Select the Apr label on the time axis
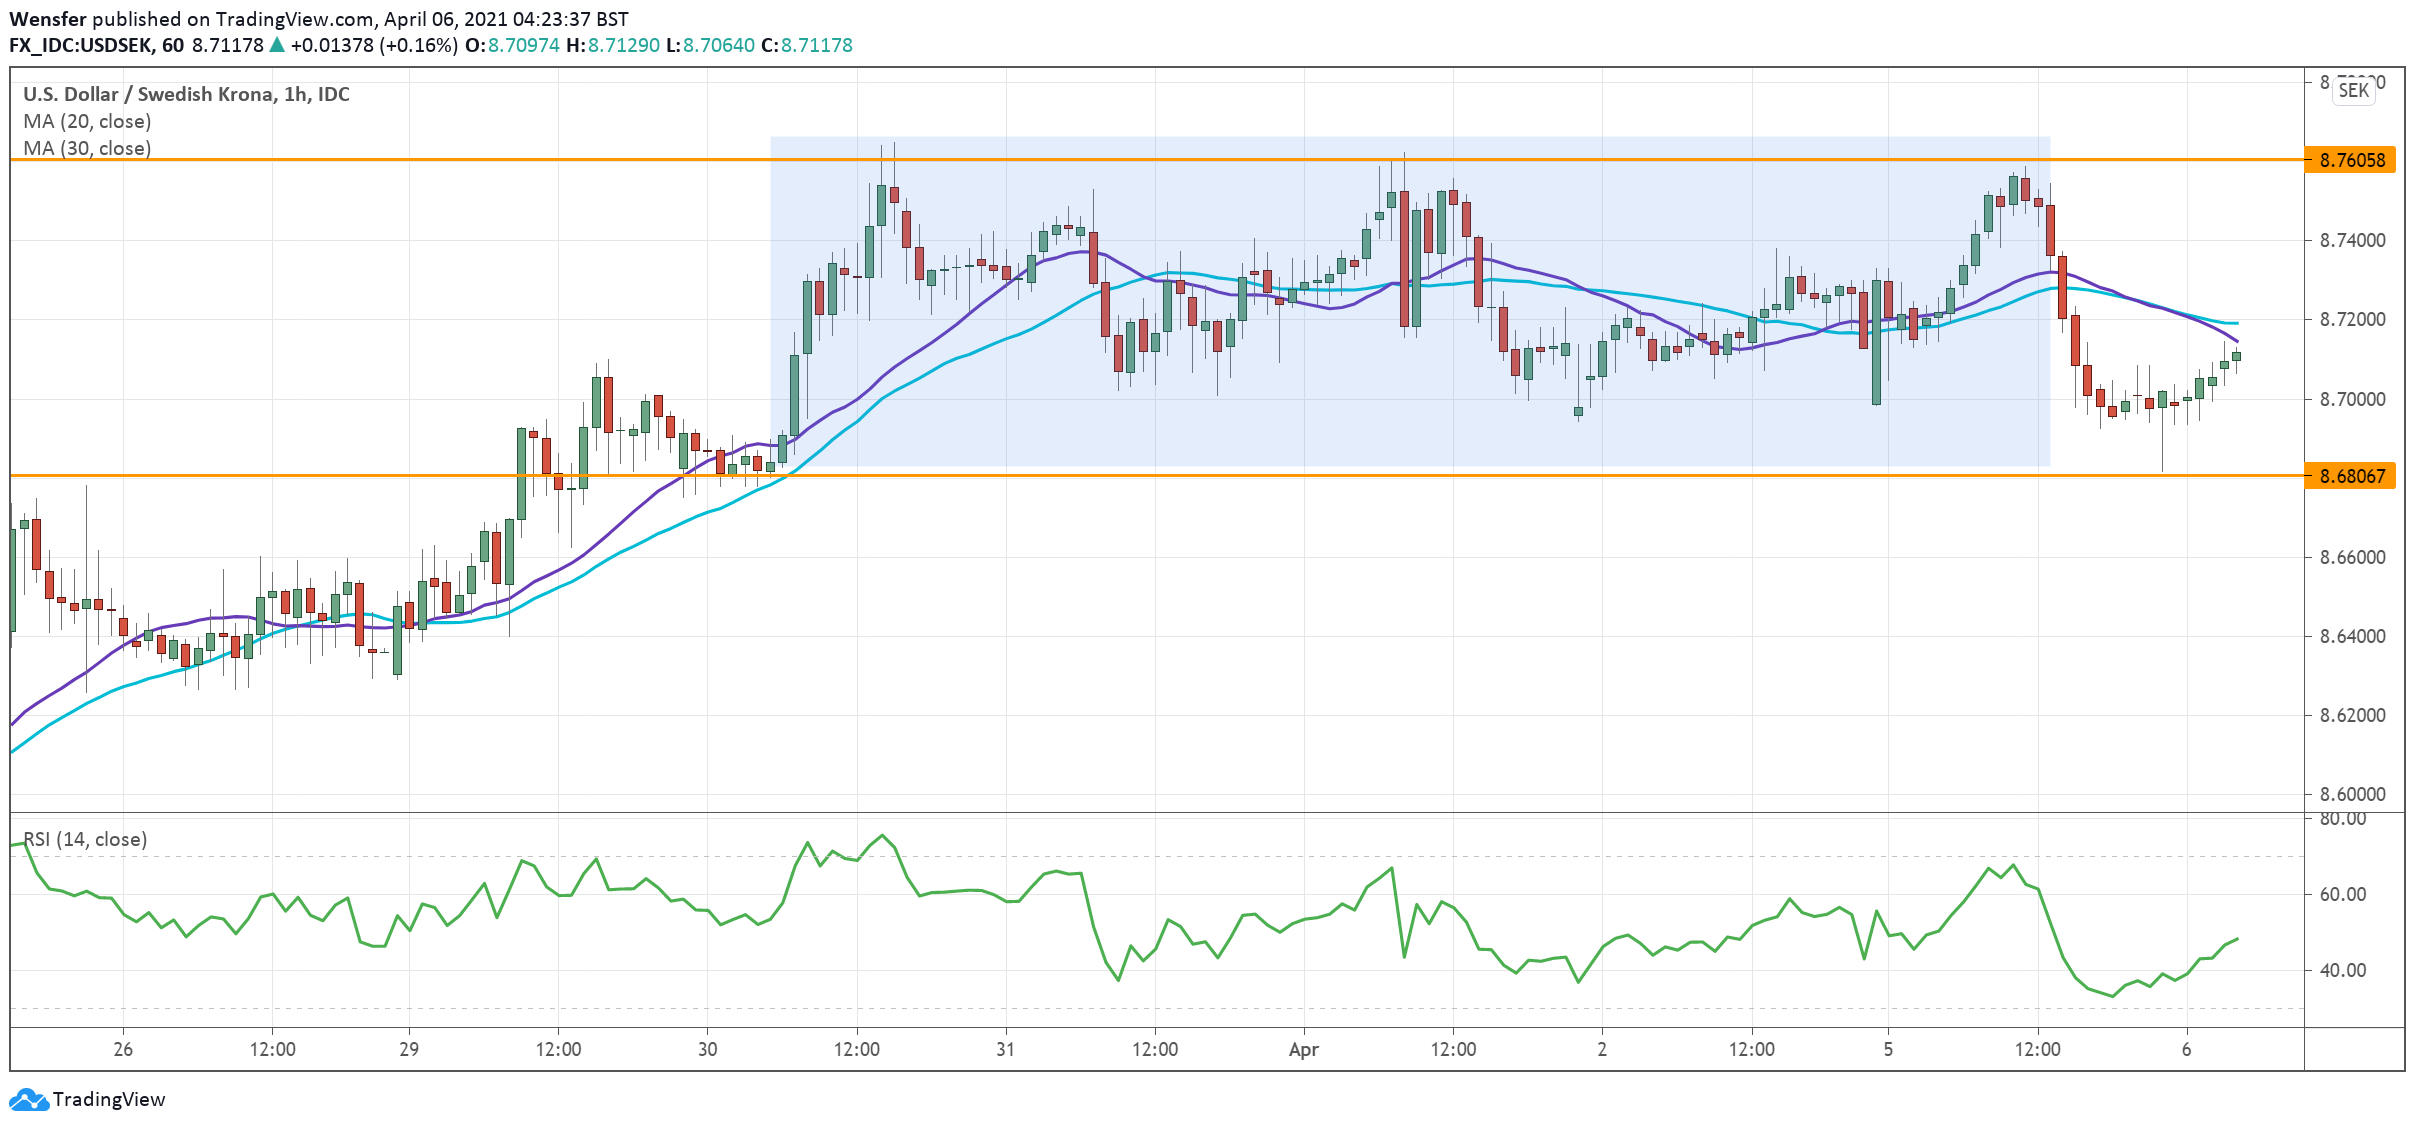This screenshot has width=2415, height=1128. (x=1306, y=1049)
